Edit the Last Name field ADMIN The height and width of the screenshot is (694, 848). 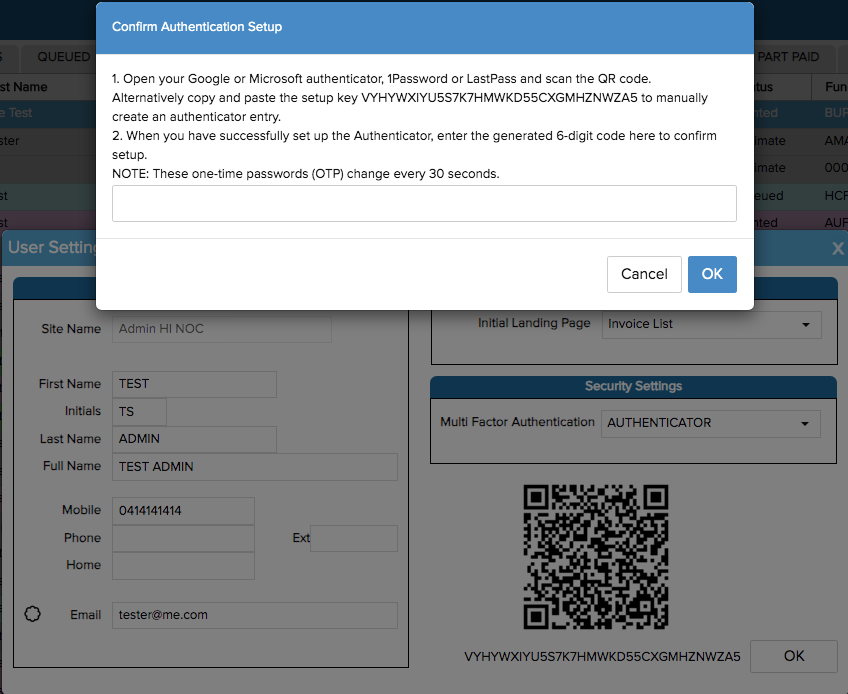[194, 439]
